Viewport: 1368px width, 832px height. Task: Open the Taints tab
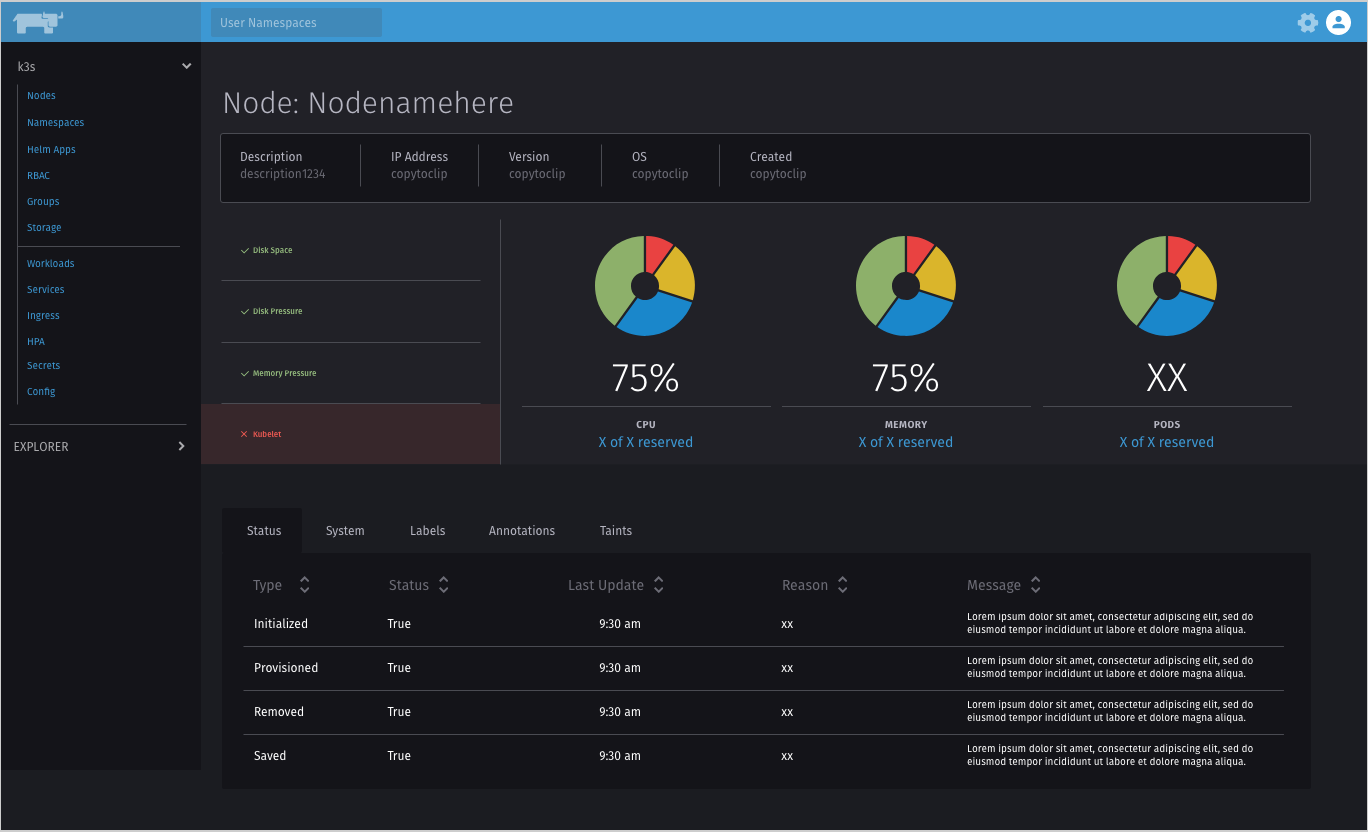coord(615,530)
